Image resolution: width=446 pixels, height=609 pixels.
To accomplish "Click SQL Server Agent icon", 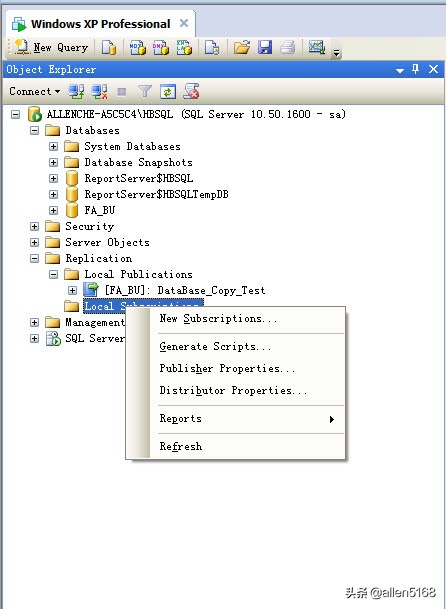I will point(53,338).
